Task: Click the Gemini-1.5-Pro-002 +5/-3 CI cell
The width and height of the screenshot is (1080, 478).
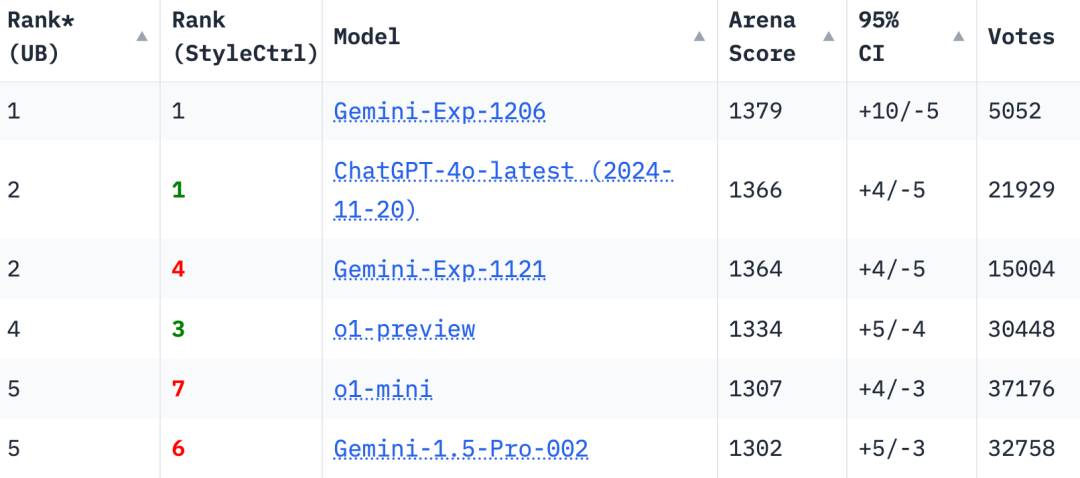Action: pos(892,449)
